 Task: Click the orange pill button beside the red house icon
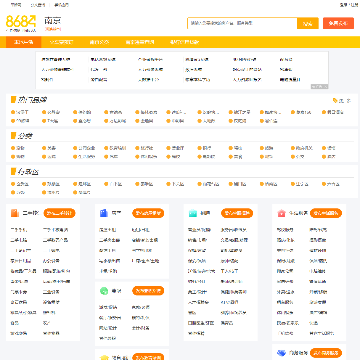point(326,213)
